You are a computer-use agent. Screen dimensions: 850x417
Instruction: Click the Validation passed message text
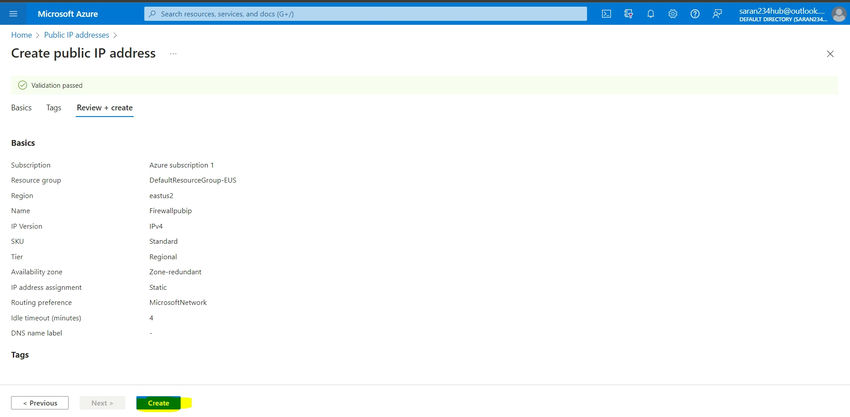(57, 86)
